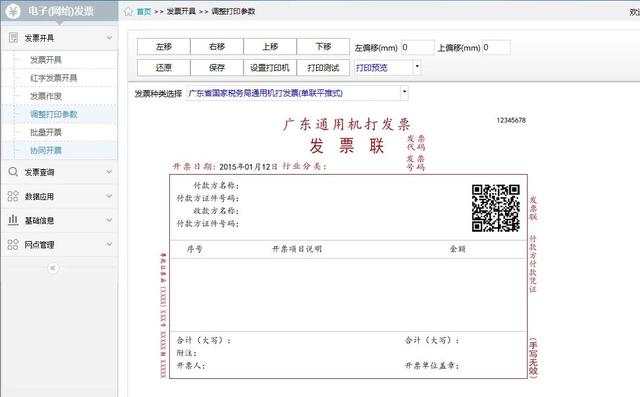This screenshot has width=640, height=397.
Task: Click the 发票联 heading
Action: 347,146
